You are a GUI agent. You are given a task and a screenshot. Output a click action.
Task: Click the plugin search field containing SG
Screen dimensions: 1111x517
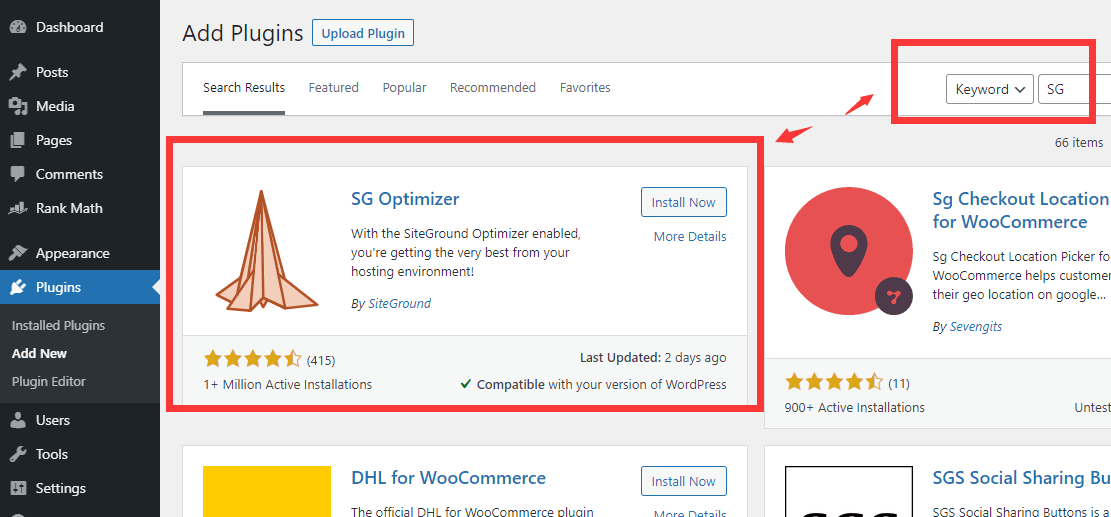(1074, 89)
